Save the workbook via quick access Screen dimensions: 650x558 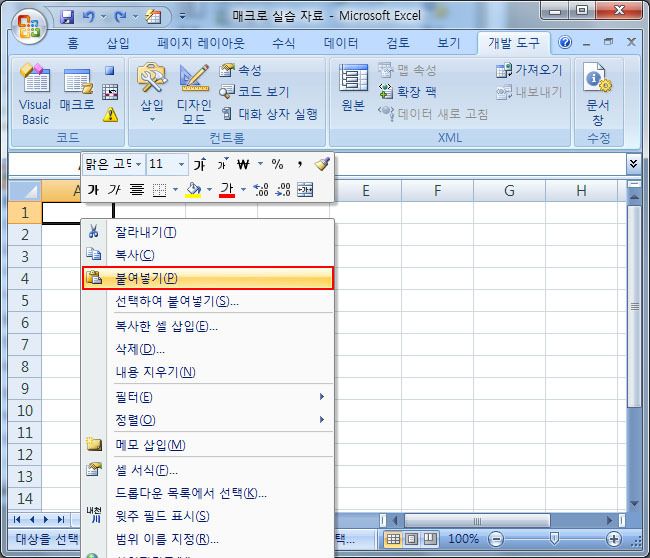point(67,17)
